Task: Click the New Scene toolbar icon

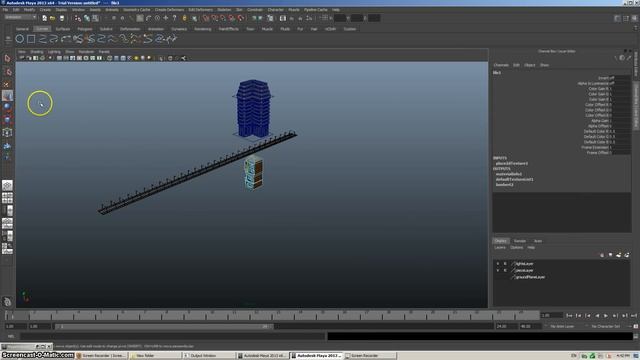Action: tap(44, 18)
